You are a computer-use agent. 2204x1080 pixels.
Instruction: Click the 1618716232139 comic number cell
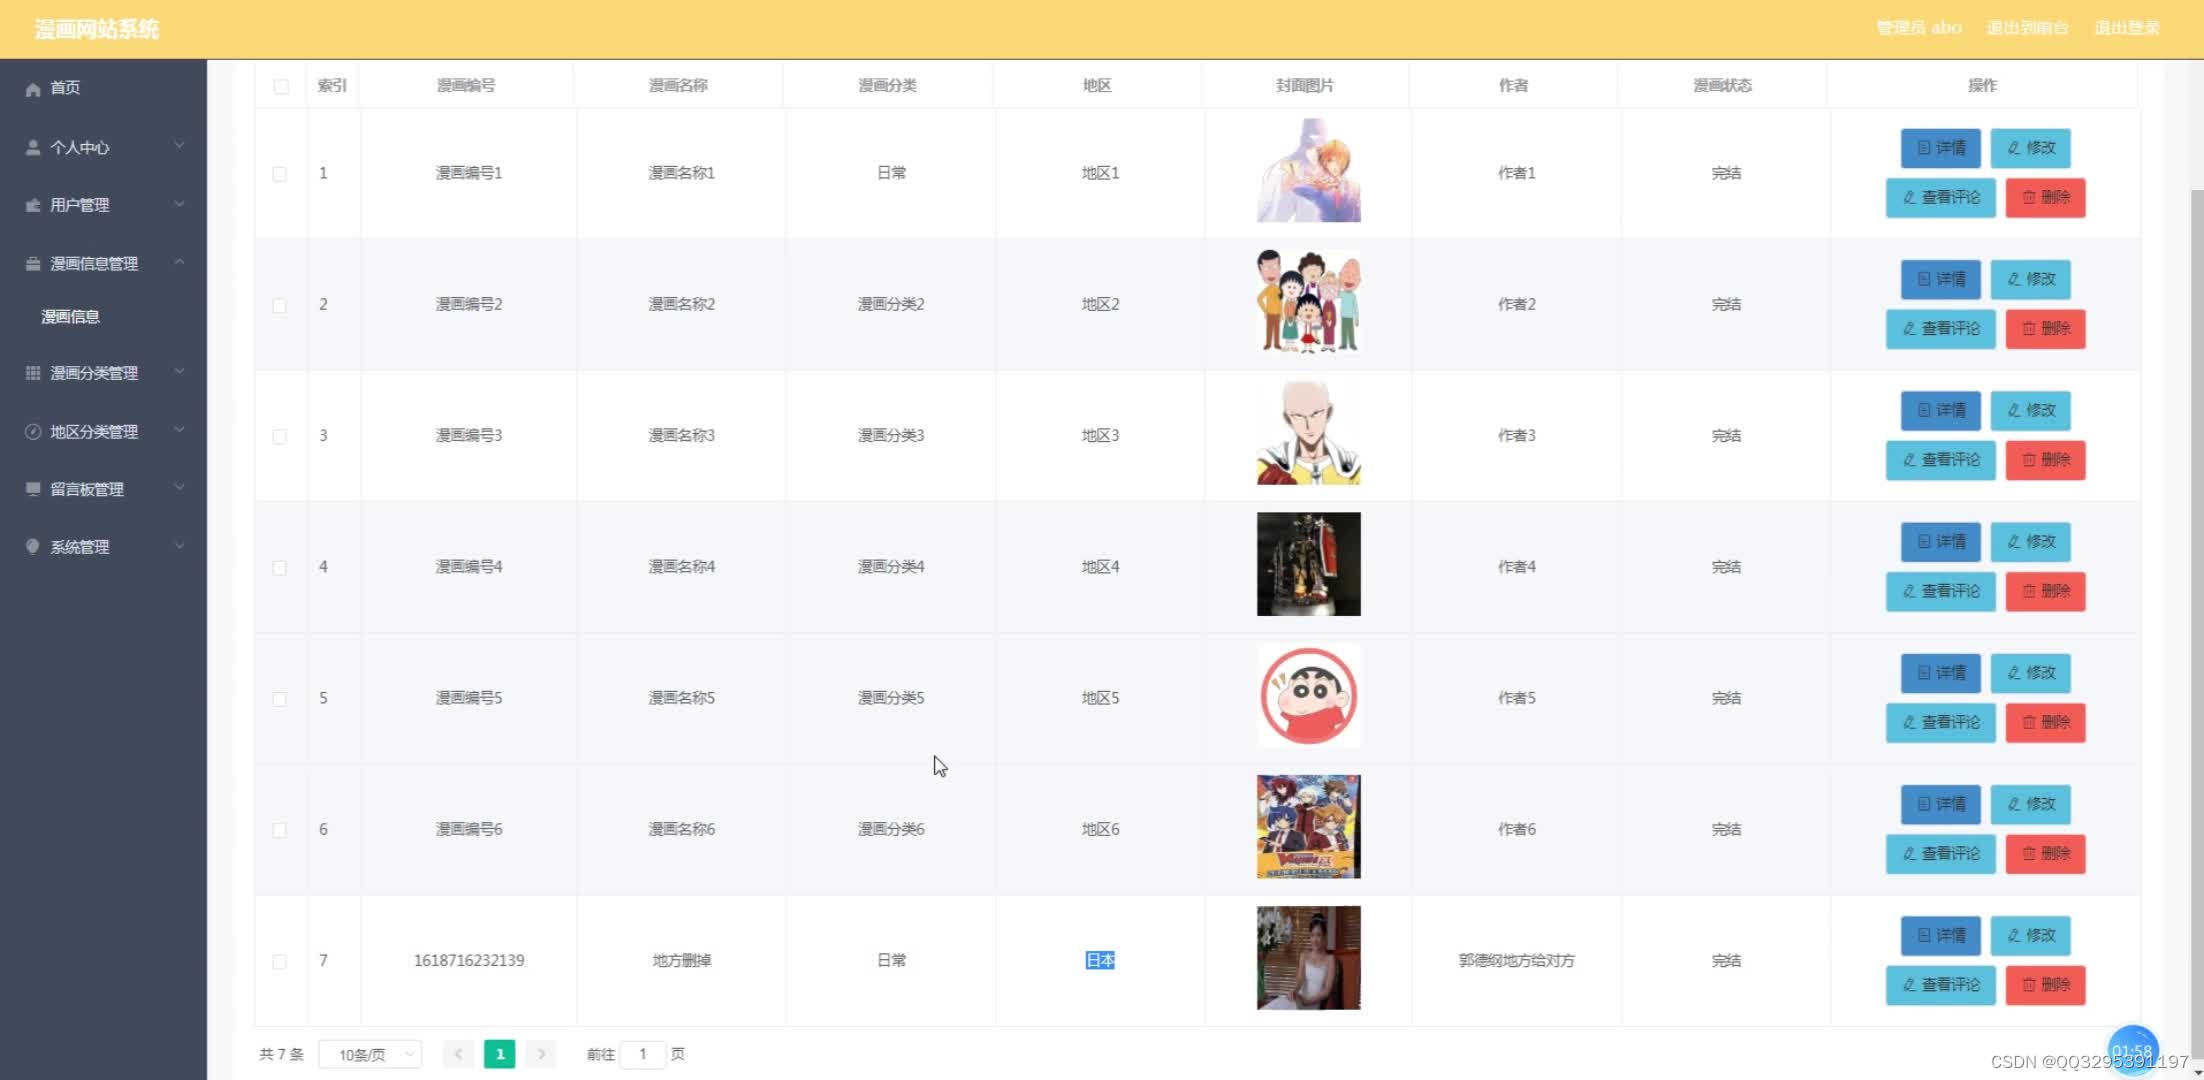(x=469, y=961)
